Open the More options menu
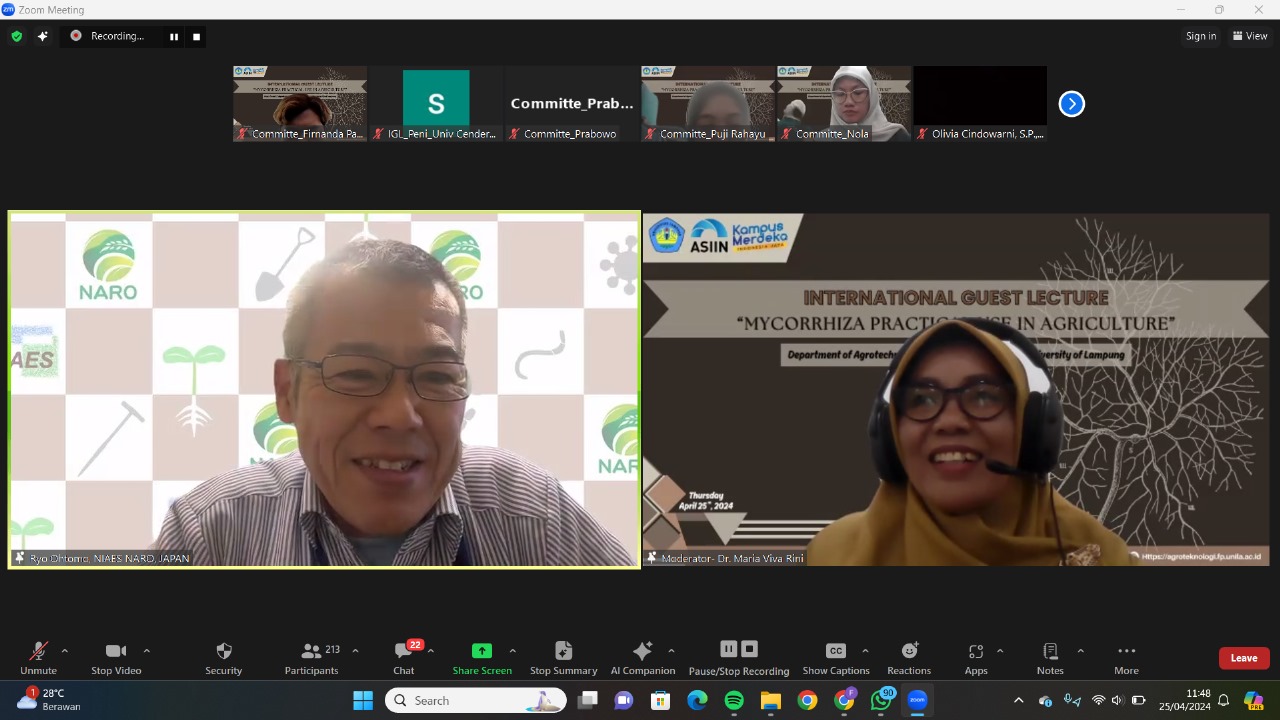Viewport: 1280px width, 720px height. pos(1126,652)
